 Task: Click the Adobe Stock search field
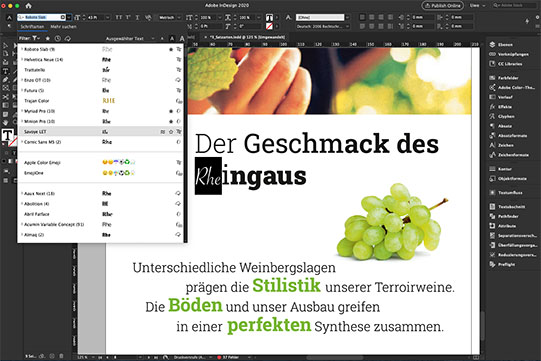[x=513, y=6]
